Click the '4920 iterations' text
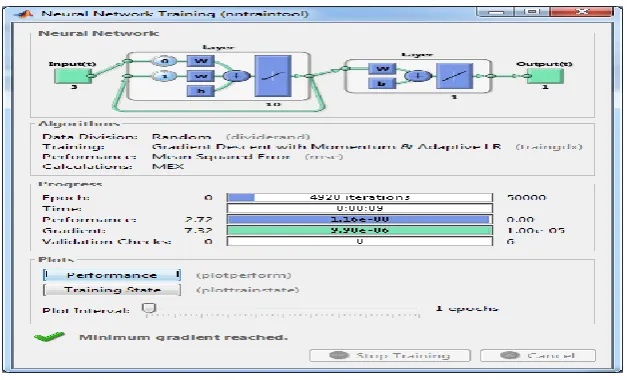Viewport: 631px width, 380px height. 360,197
